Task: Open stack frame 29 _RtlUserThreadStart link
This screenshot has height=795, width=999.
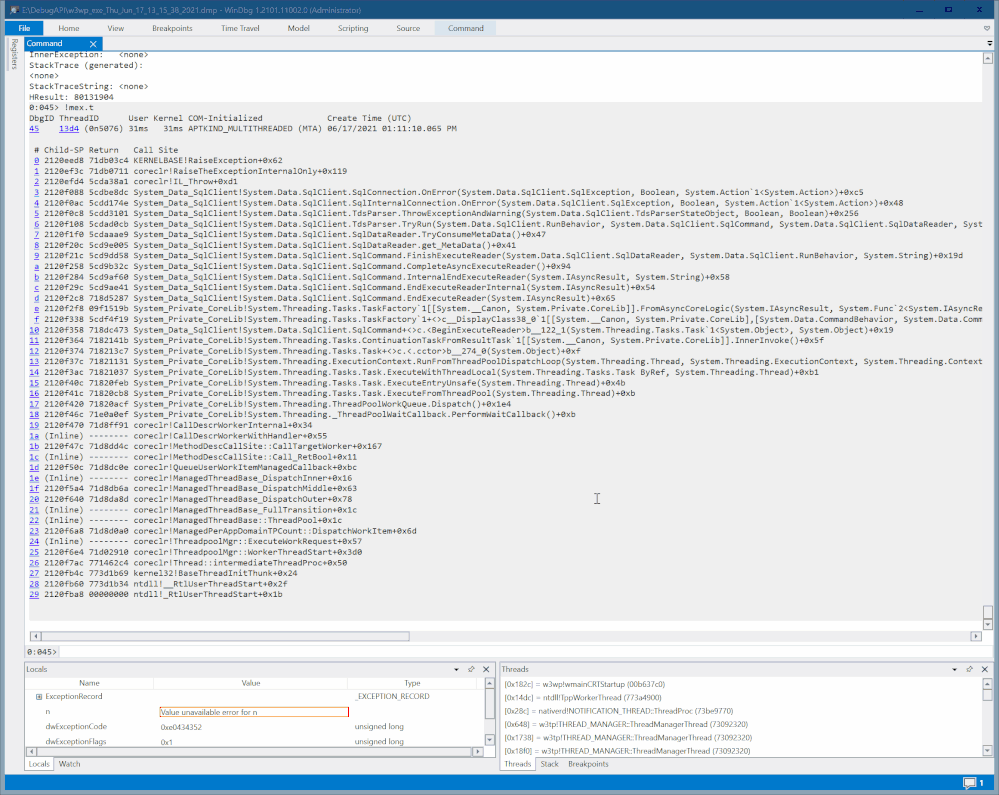Action: click(34, 594)
